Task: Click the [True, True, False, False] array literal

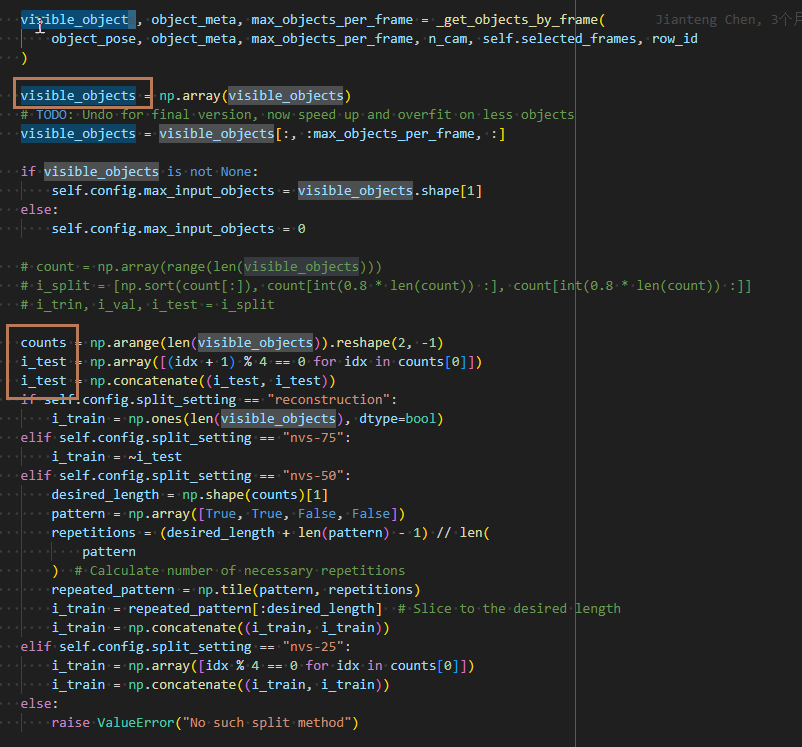Action: [x=298, y=514]
